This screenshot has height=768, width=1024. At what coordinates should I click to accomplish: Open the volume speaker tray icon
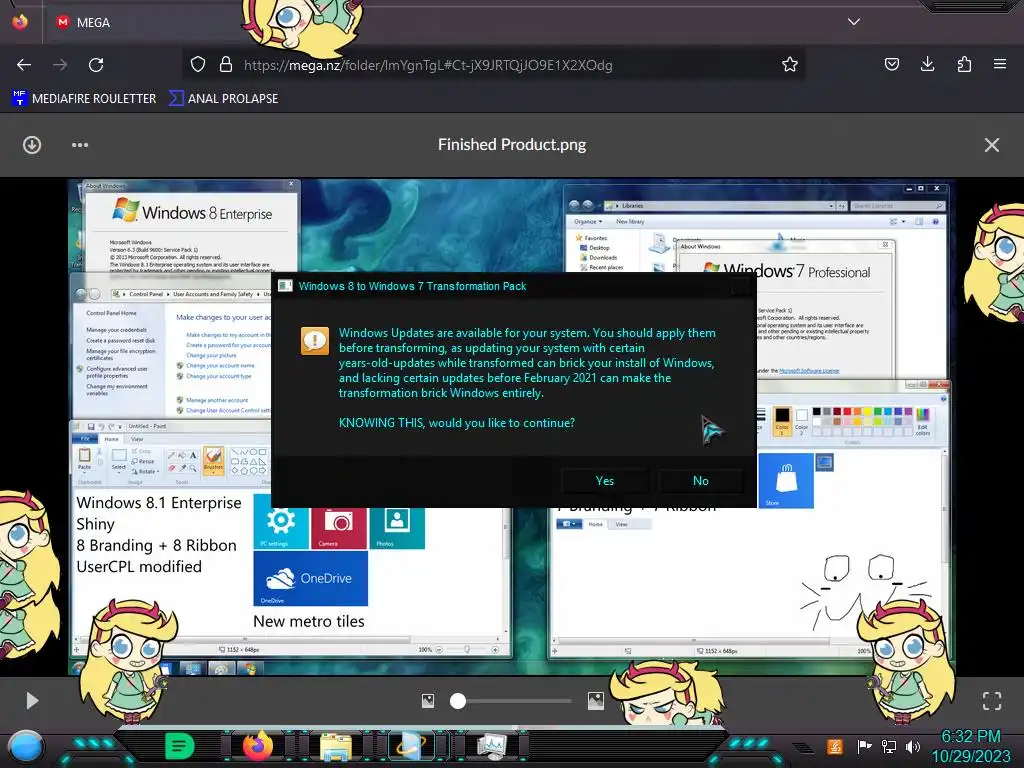[913, 746]
